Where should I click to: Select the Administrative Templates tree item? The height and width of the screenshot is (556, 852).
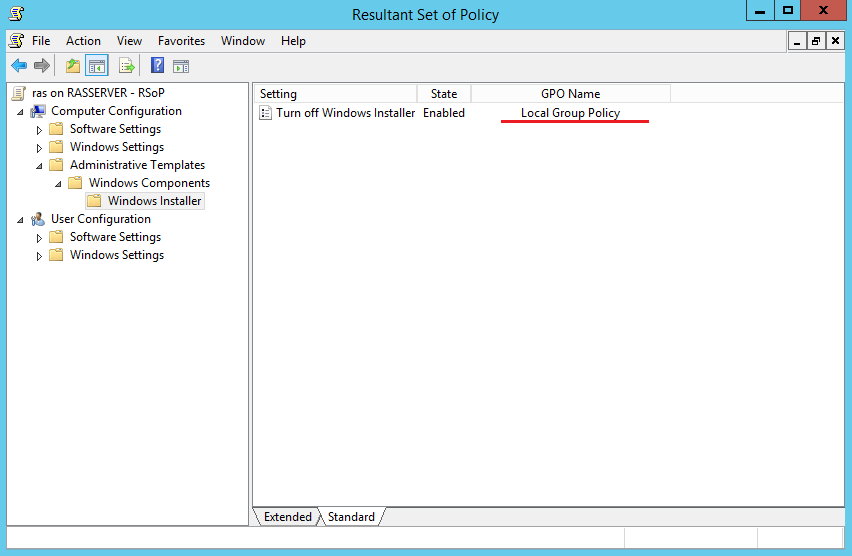coord(137,165)
